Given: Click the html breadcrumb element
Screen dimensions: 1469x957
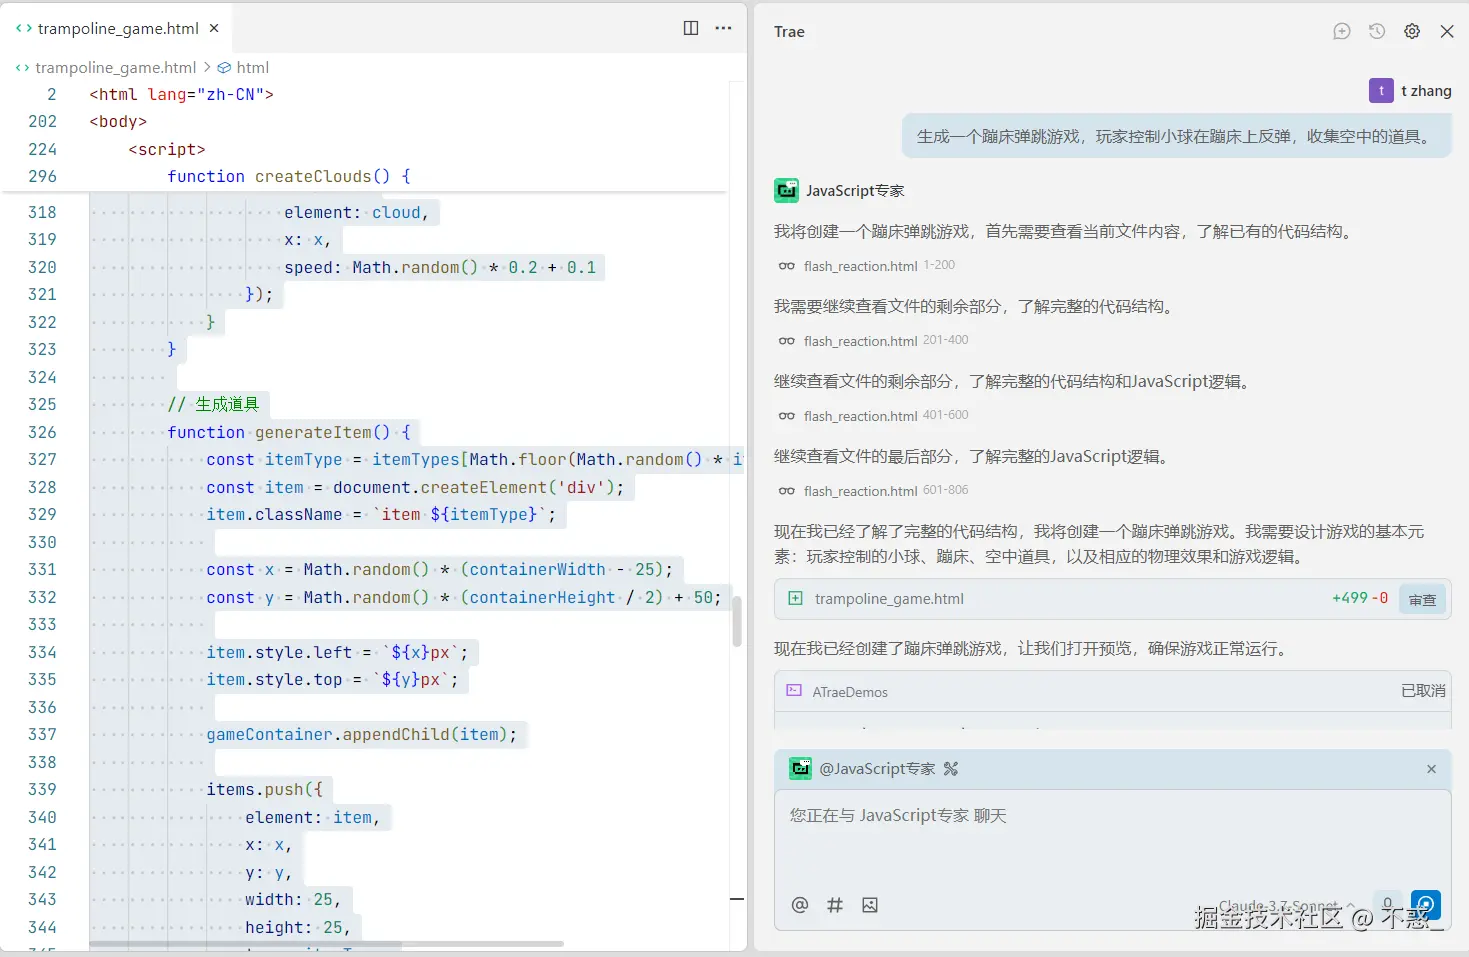Looking at the screenshot, I should pyautogui.click(x=252, y=67).
